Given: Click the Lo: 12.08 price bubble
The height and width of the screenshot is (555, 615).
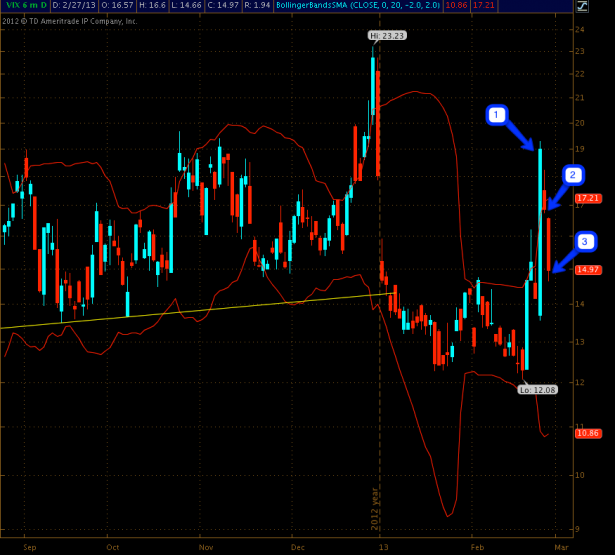Looking at the screenshot, I should (x=536, y=391).
